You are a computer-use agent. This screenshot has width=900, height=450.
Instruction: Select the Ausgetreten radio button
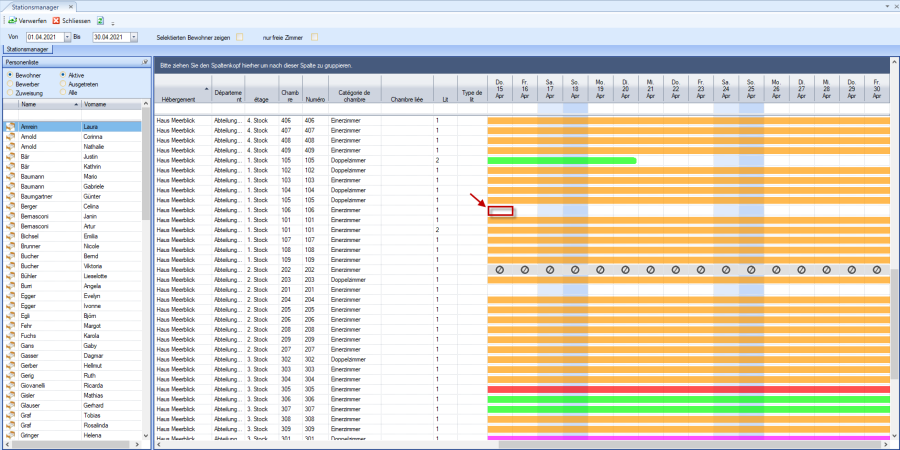(63, 84)
